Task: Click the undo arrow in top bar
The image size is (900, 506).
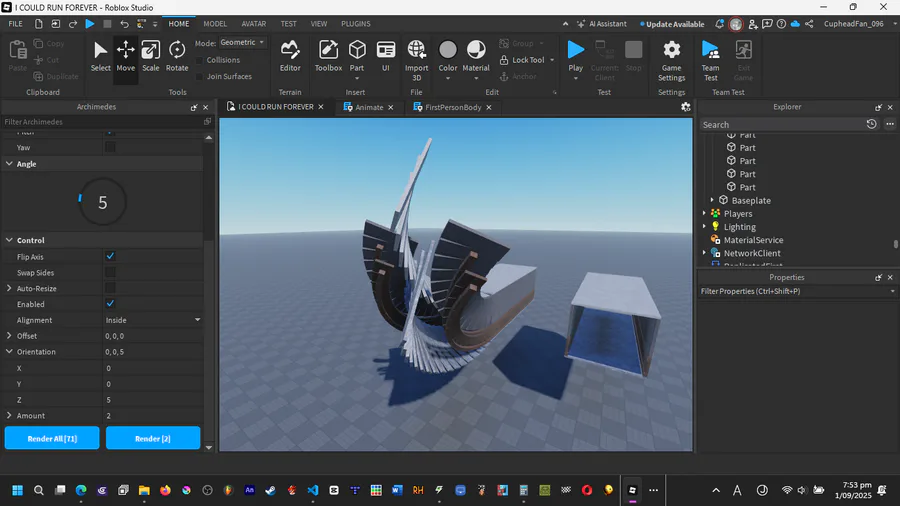Action: coord(125,24)
